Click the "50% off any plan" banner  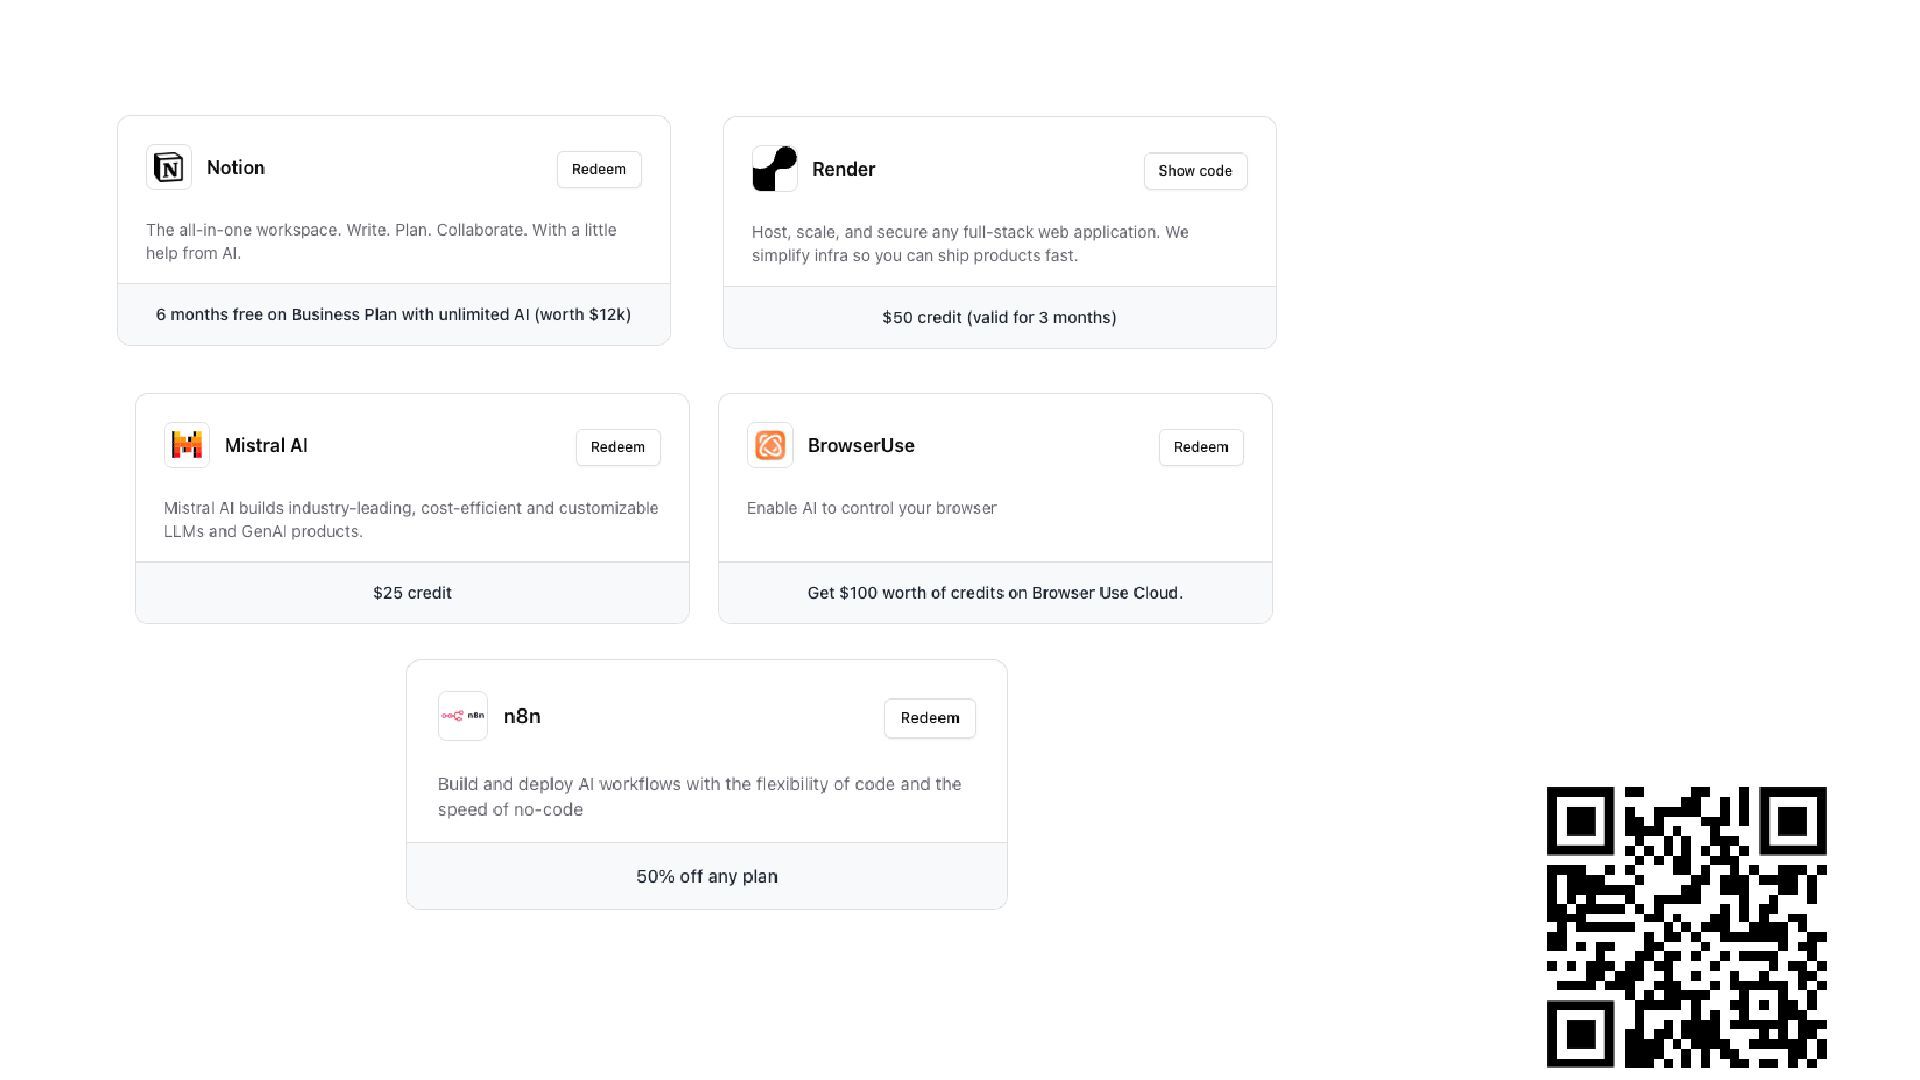[x=707, y=877]
